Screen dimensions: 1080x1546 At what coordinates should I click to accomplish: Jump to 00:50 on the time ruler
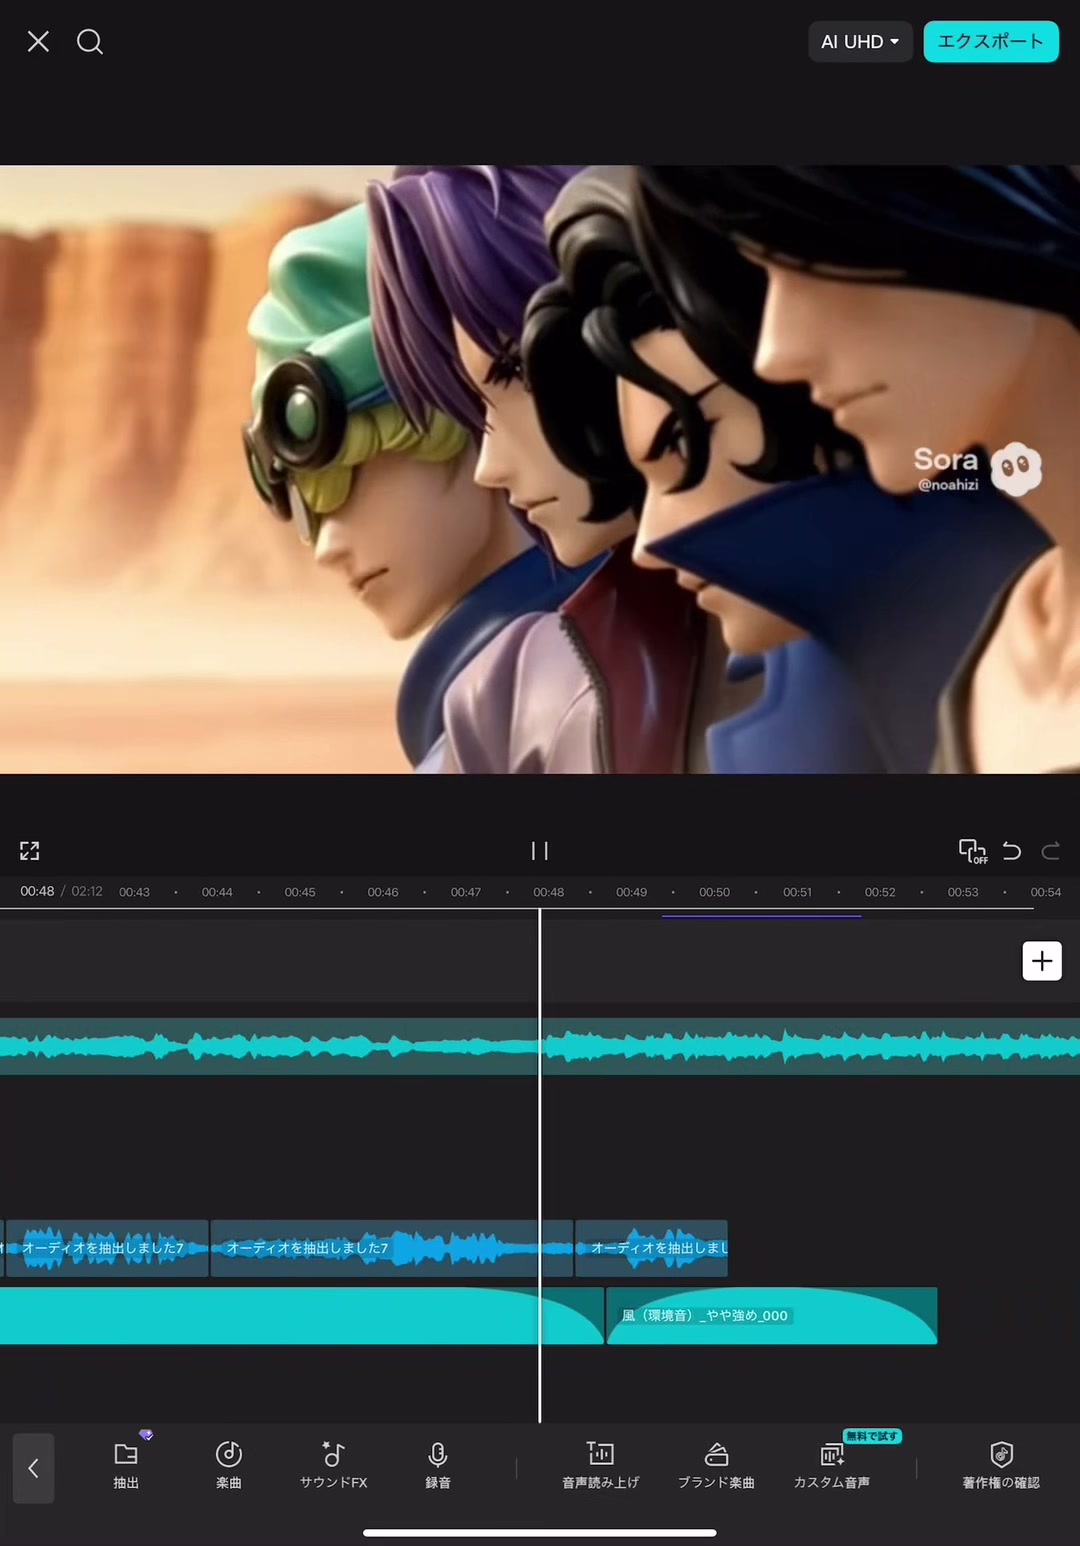[714, 892]
